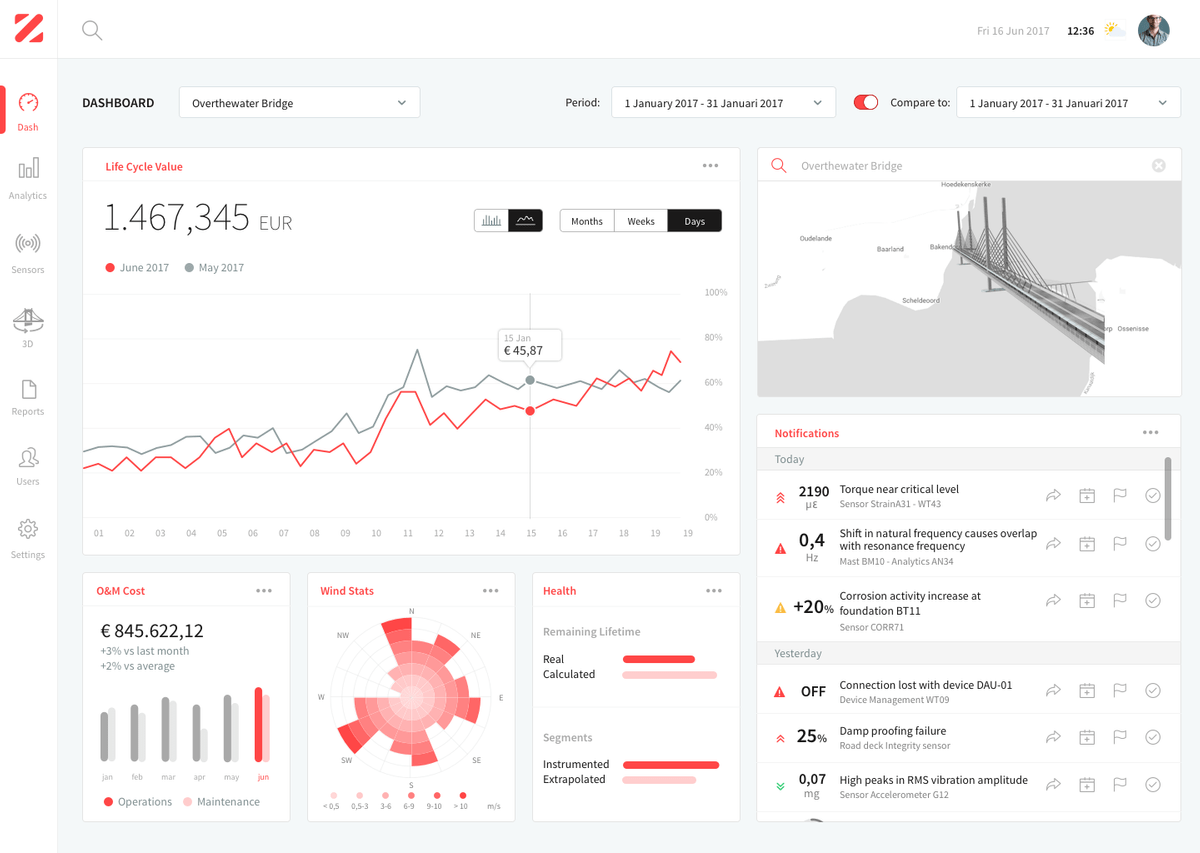Switch chart to bar graph view icon
This screenshot has height=853, width=1200.
tap(491, 221)
